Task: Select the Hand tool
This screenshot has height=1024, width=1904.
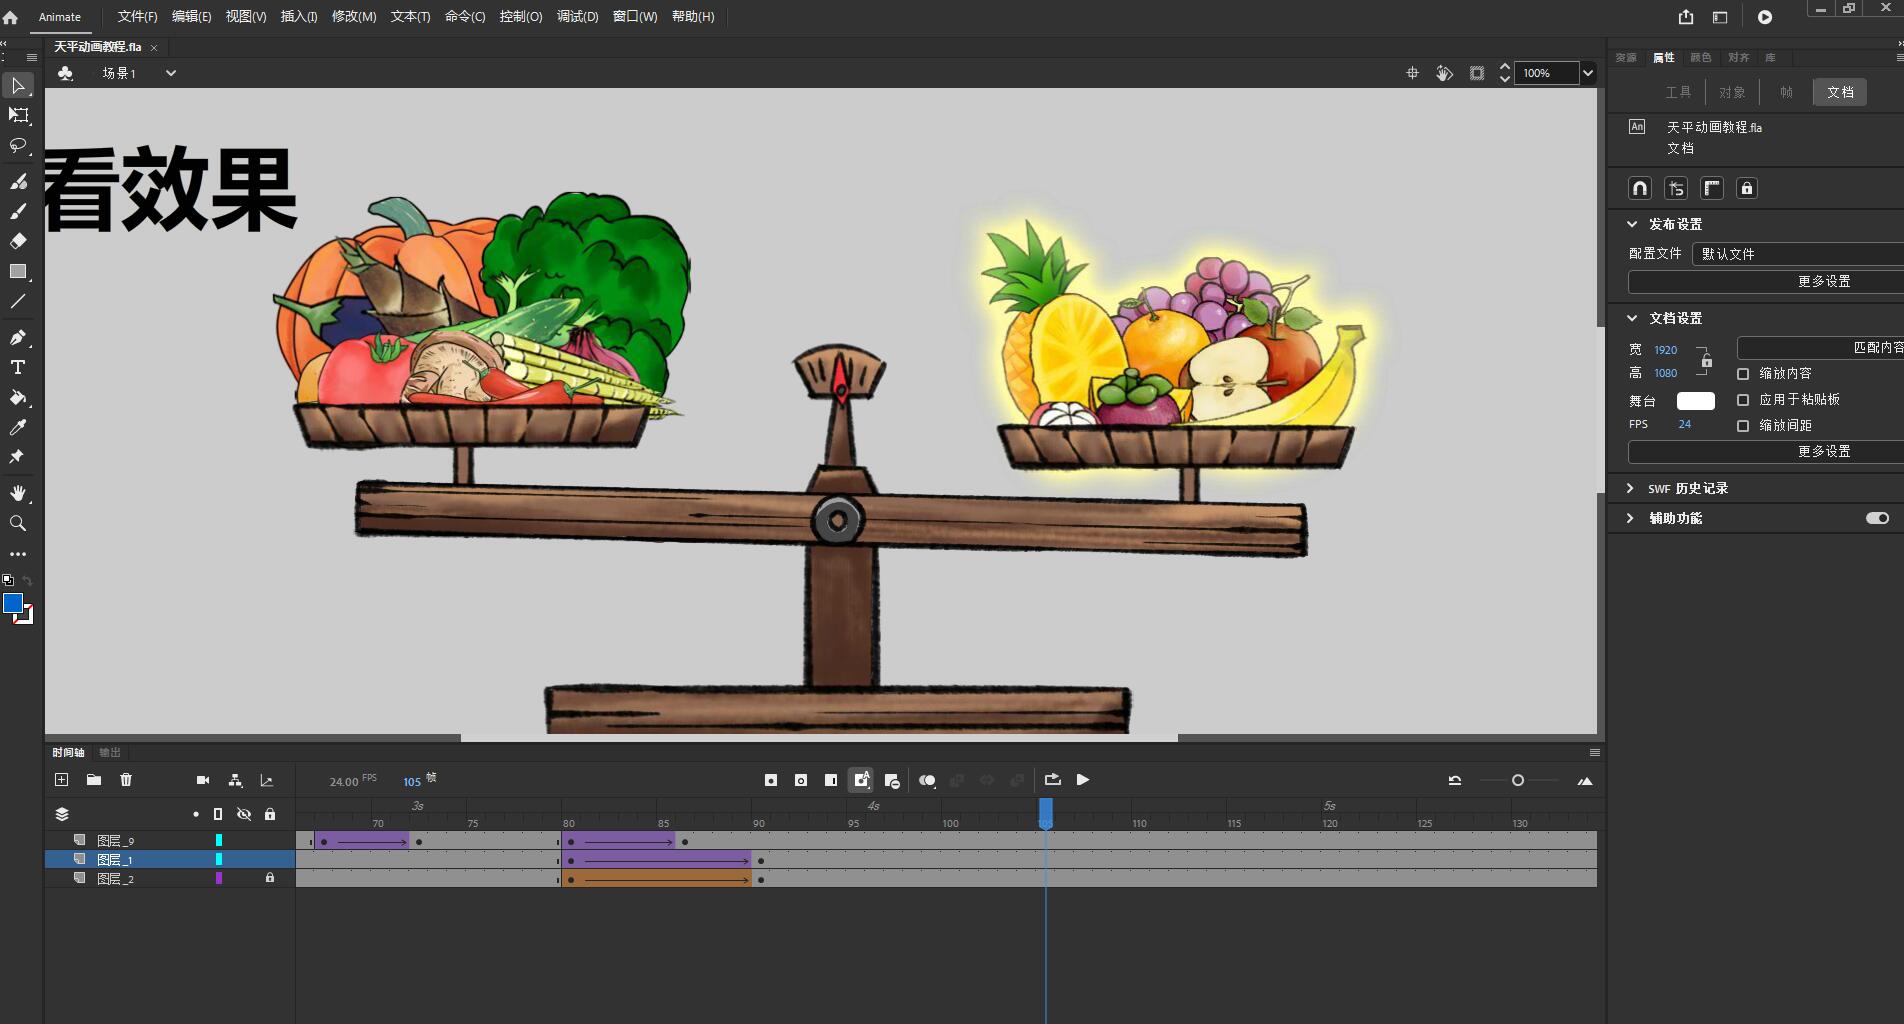Action: click(18, 493)
